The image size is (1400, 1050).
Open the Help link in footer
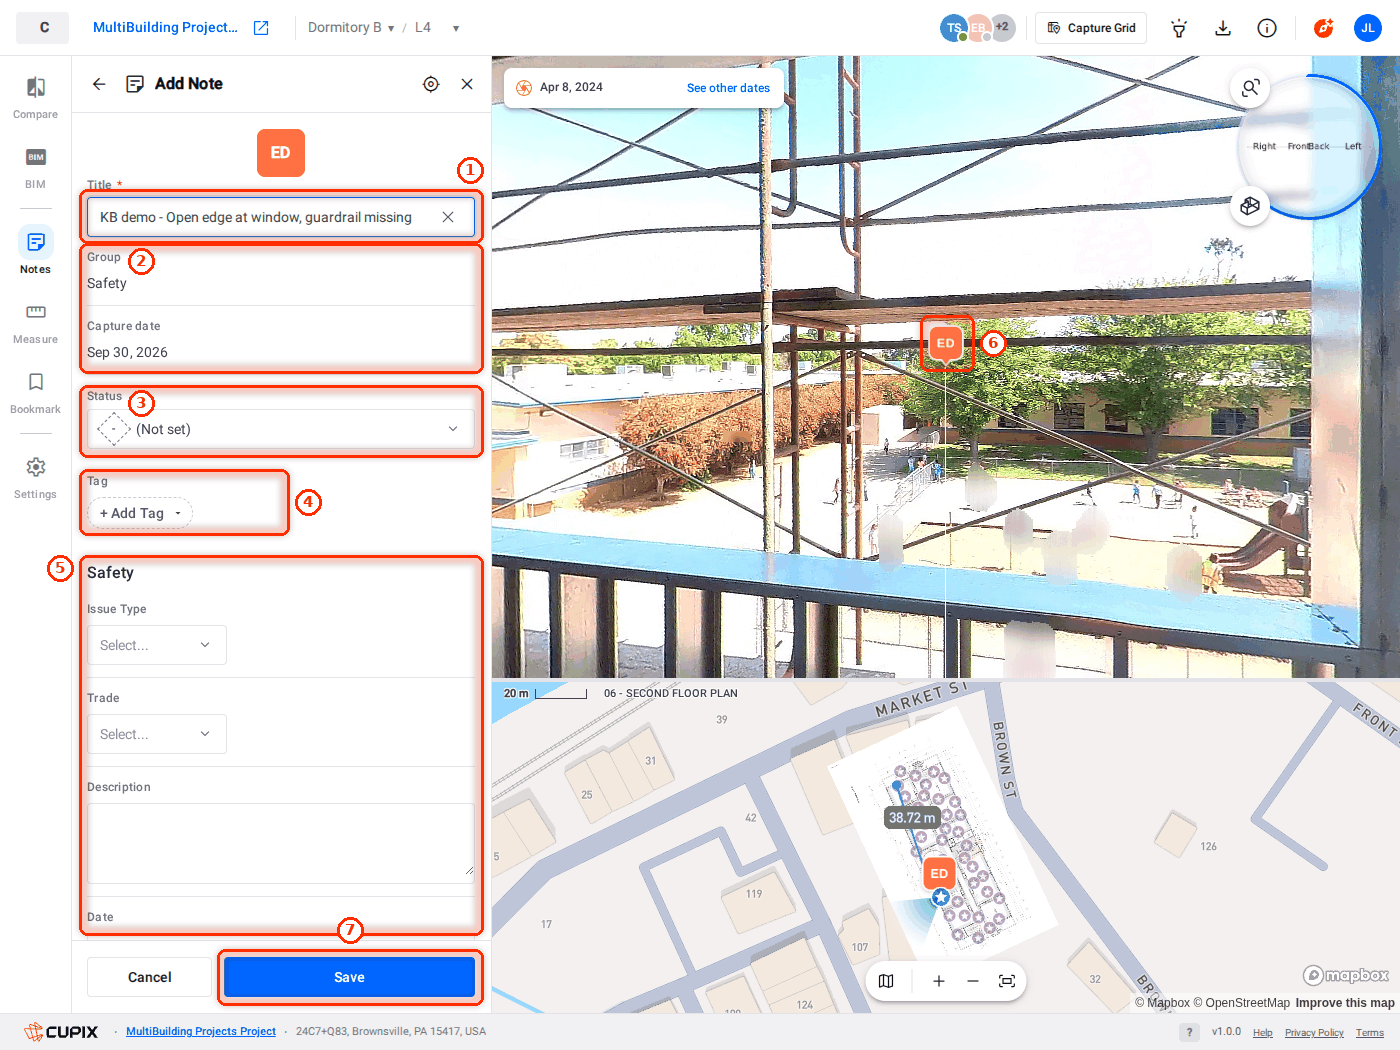(x=1263, y=1033)
